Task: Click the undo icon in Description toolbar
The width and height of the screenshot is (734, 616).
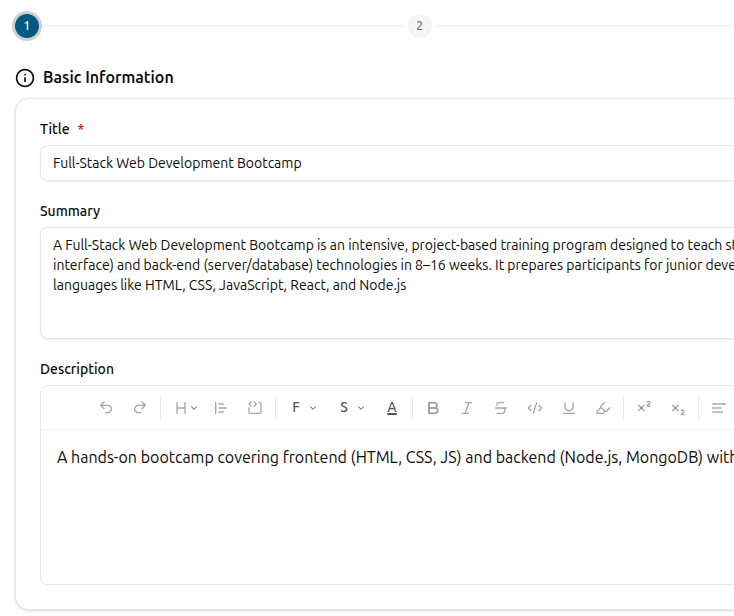Action: [x=106, y=408]
